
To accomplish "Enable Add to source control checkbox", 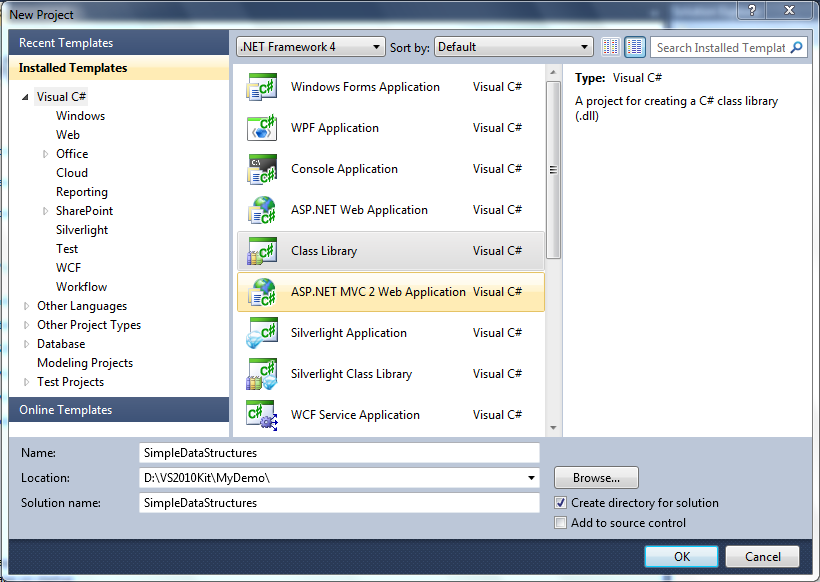I will [x=560, y=522].
